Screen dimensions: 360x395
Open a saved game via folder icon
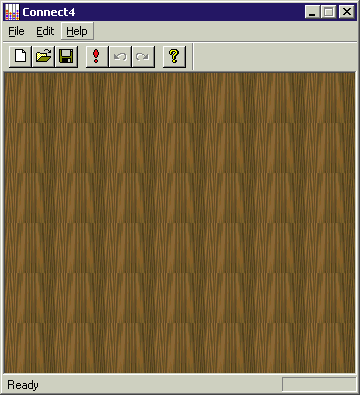[x=43, y=57]
